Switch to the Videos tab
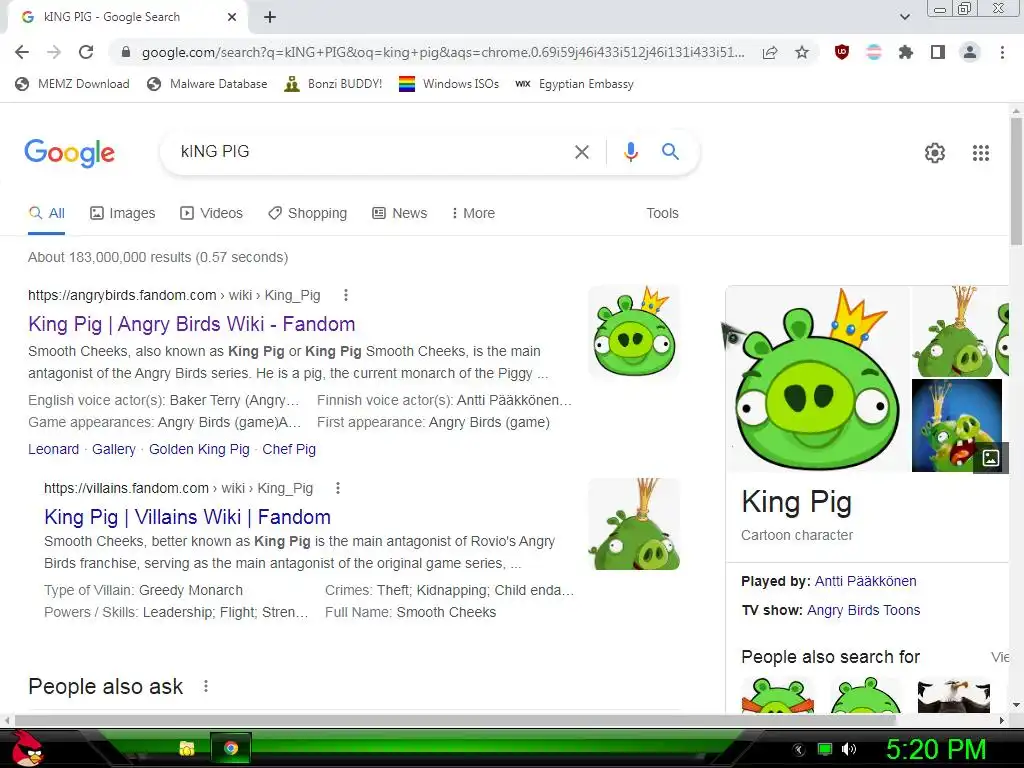This screenshot has width=1024, height=768. click(212, 214)
